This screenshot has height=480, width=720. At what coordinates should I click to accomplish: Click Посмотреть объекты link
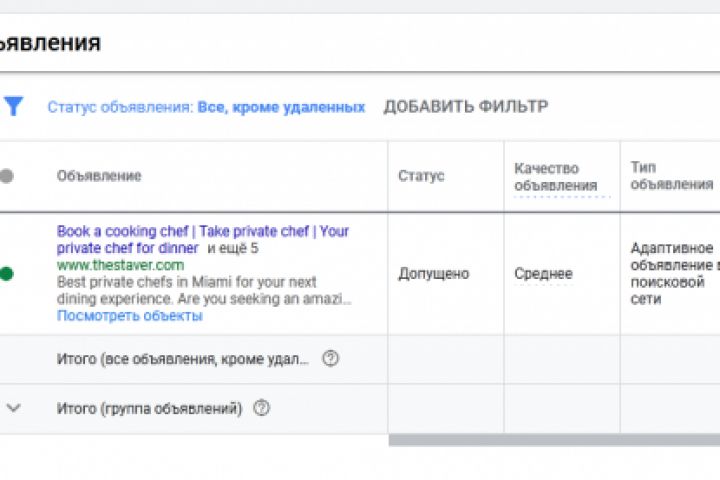[x=129, y=315]
